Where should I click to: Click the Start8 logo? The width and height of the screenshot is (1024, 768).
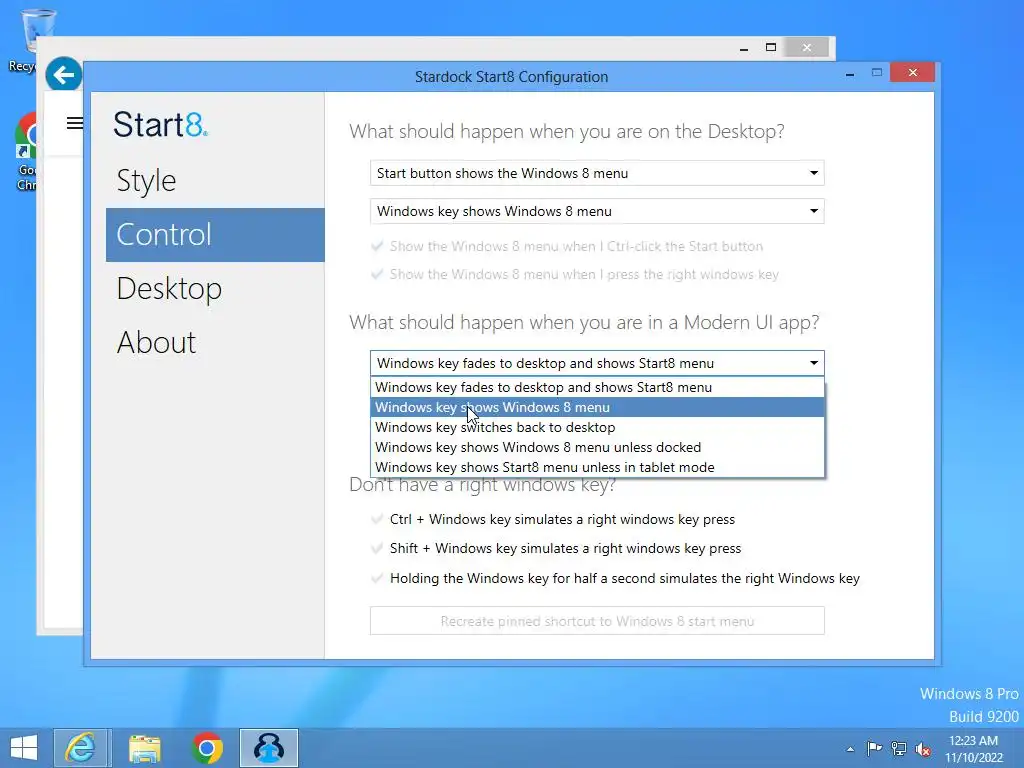(x=161, y=124)
